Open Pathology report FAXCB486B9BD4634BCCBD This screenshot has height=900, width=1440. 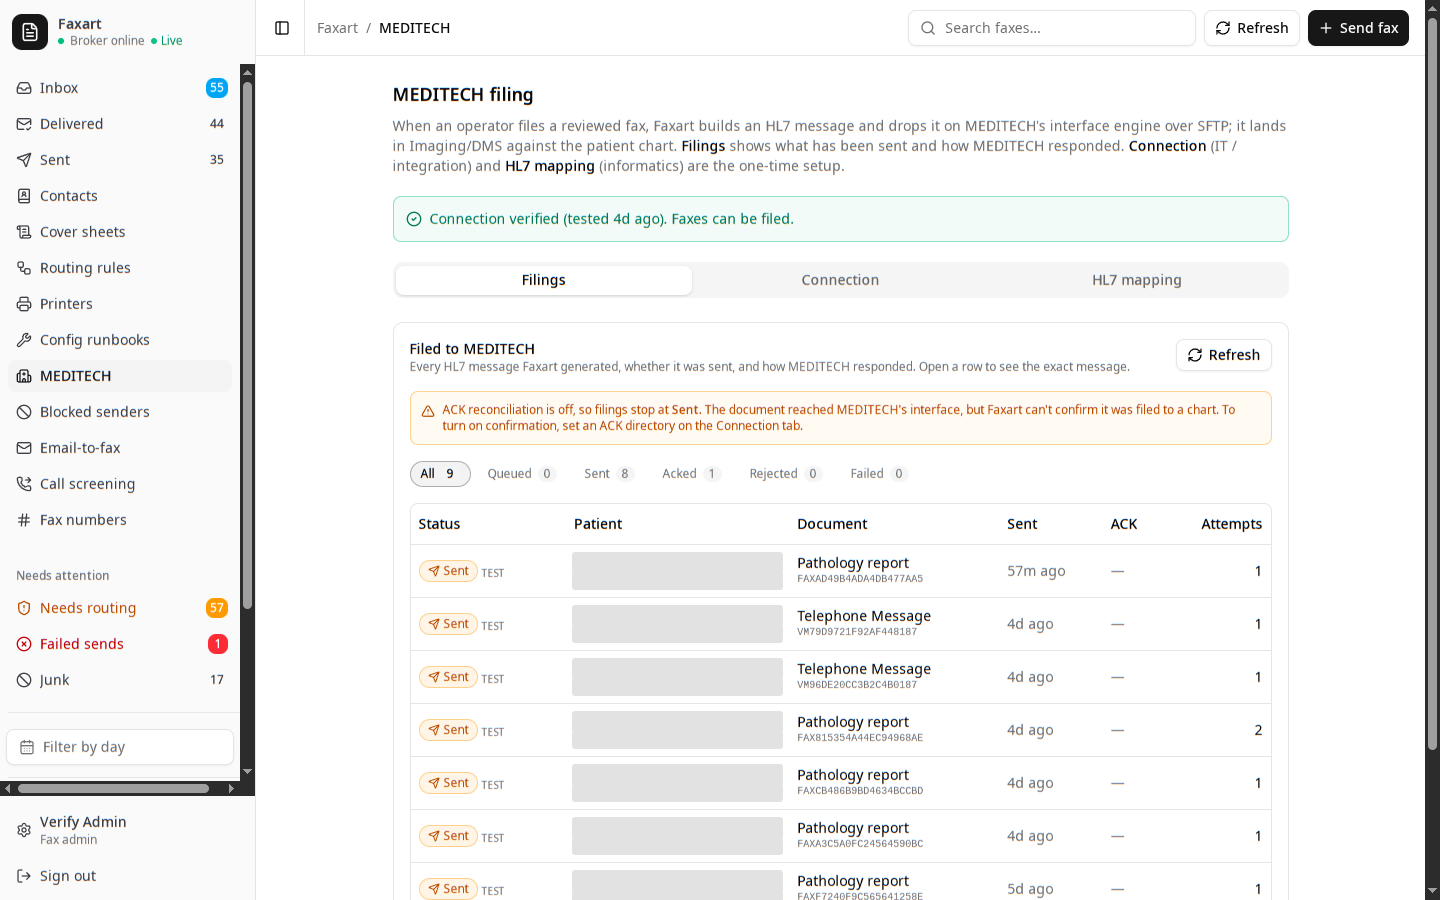[840, 783]
